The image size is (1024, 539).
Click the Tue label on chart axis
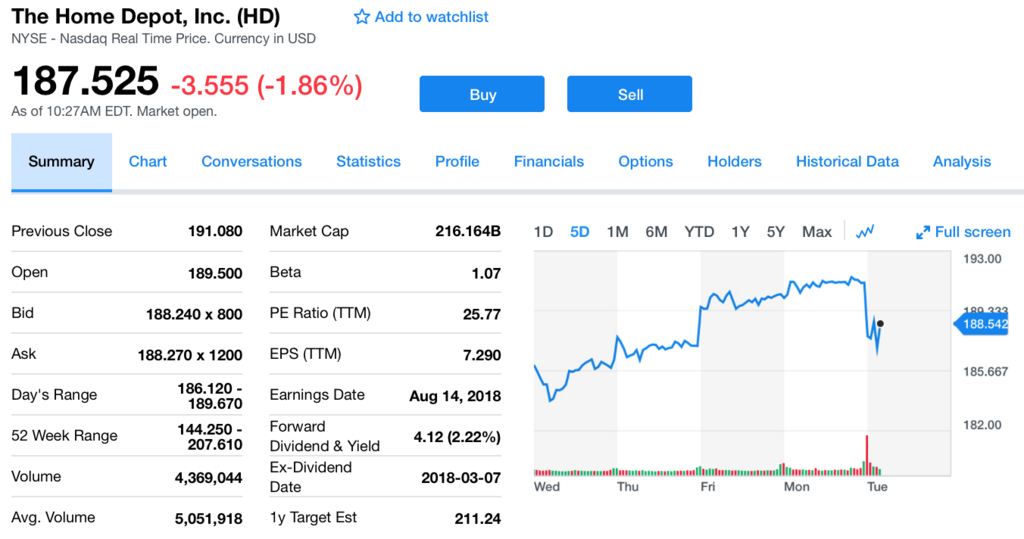[x=877, y=487]
